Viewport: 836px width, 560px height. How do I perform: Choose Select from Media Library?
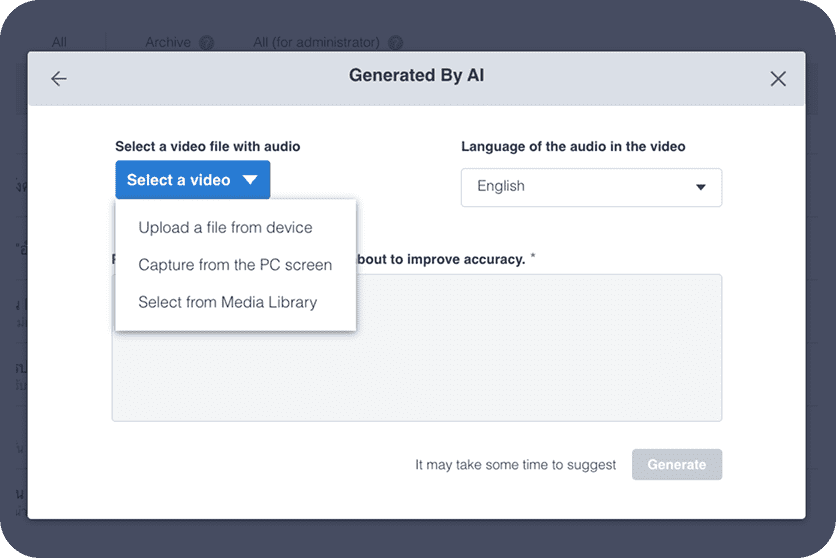228,302
